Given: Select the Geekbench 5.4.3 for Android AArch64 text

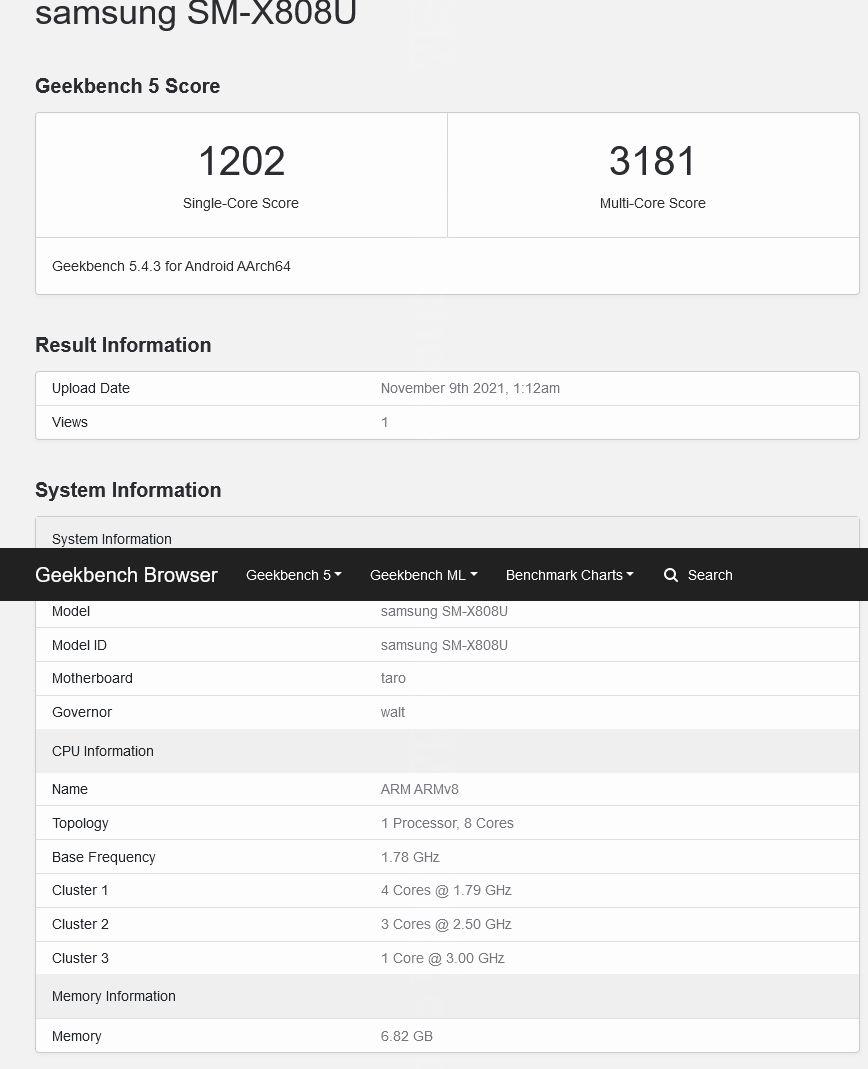Looking at the screenshot, I should pyautogui.click(x=171, y=266).
